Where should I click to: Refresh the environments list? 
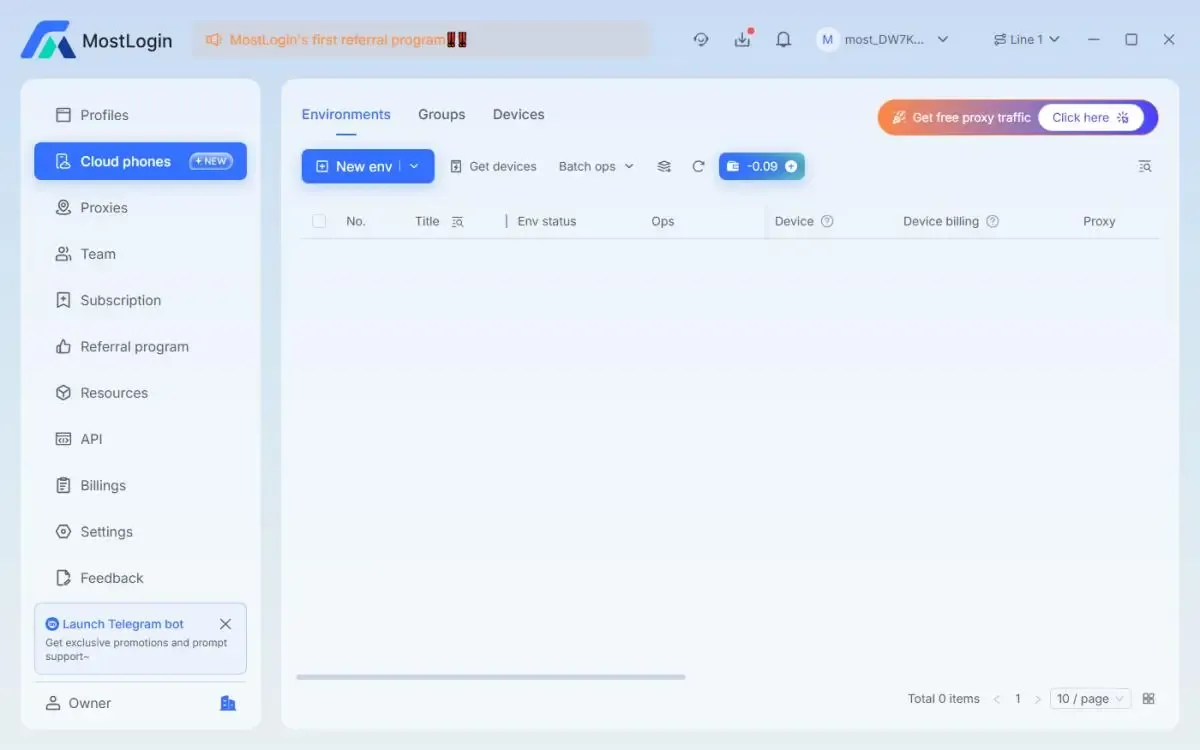click(698, 166)
